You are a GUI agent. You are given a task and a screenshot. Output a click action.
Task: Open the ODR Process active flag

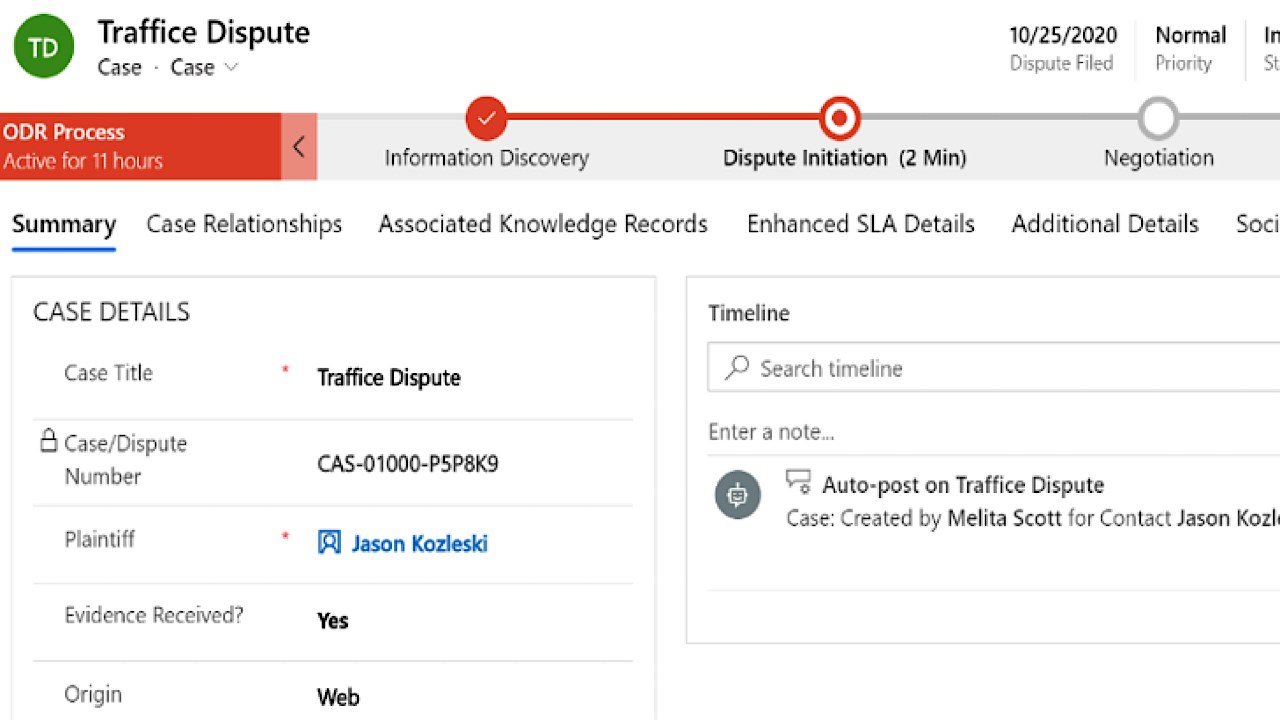140,146
